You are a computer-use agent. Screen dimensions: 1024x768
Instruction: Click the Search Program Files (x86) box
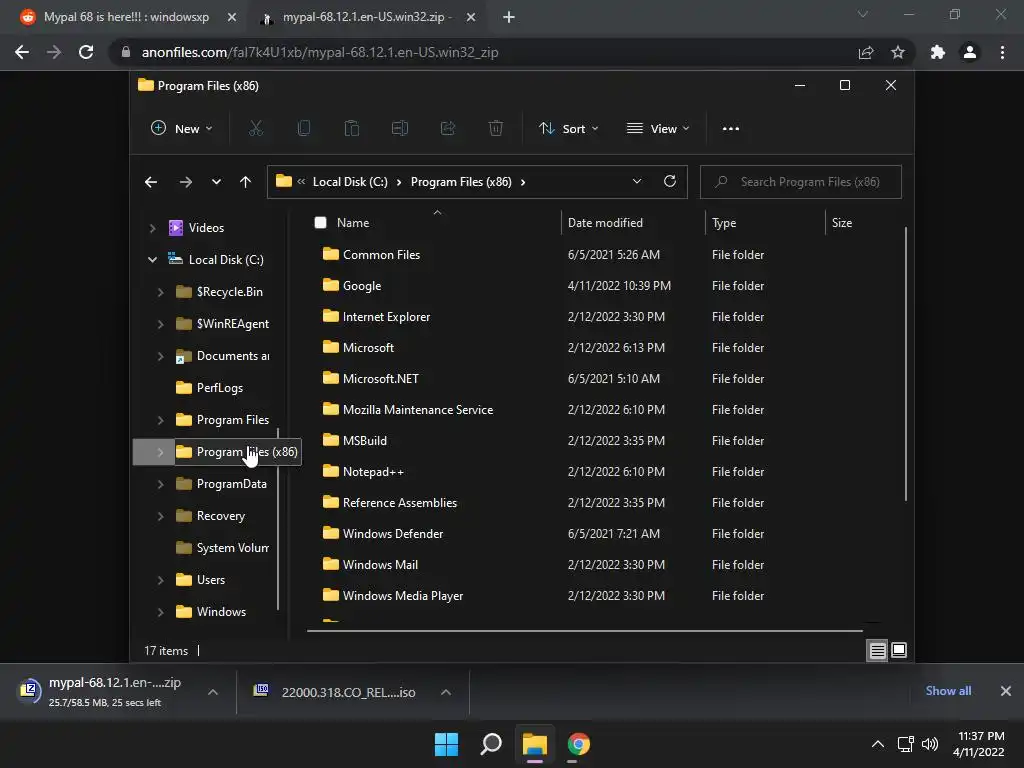click(x=801, y=182)
